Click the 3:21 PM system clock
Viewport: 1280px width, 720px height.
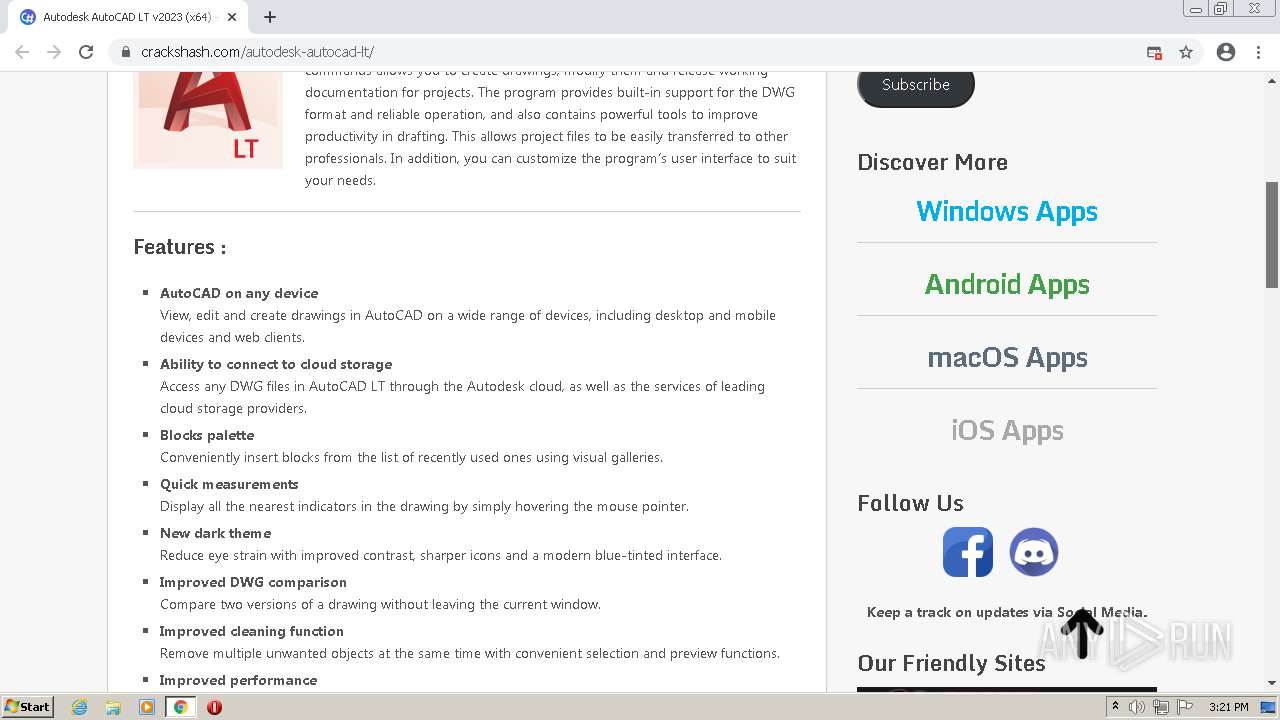pyautogui.click(x=1229, y=707)
